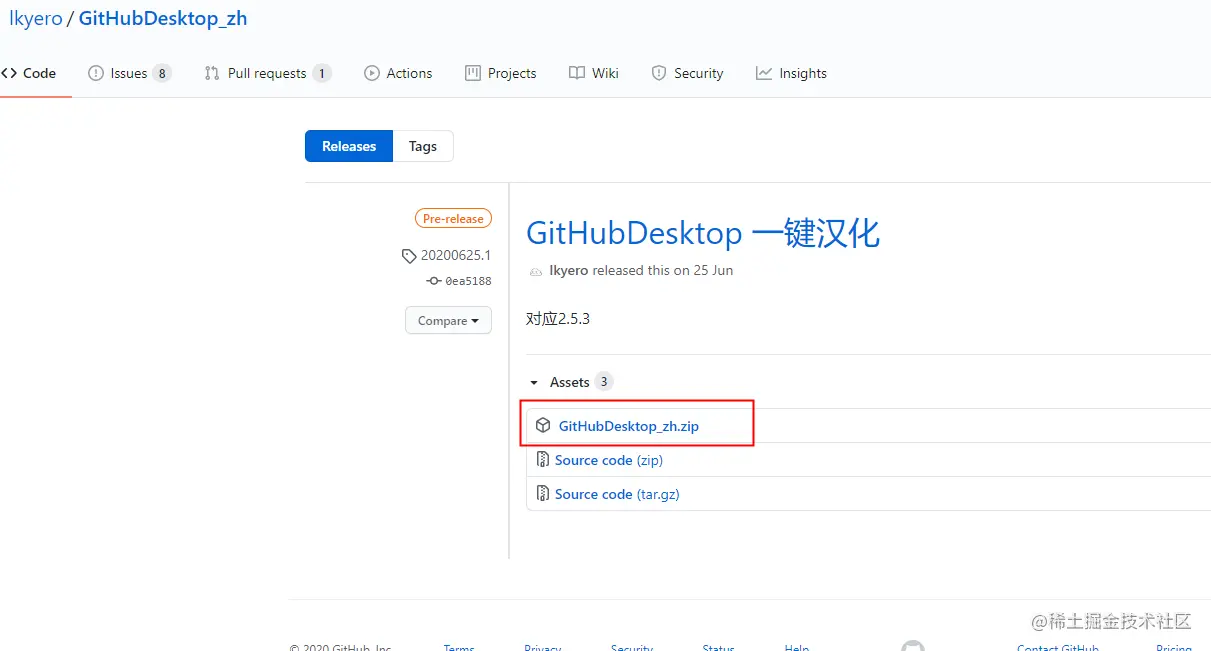Click the Projects board icon
Screen dimensions: 1211x651
pyautogui.click(x=473, y=73)
